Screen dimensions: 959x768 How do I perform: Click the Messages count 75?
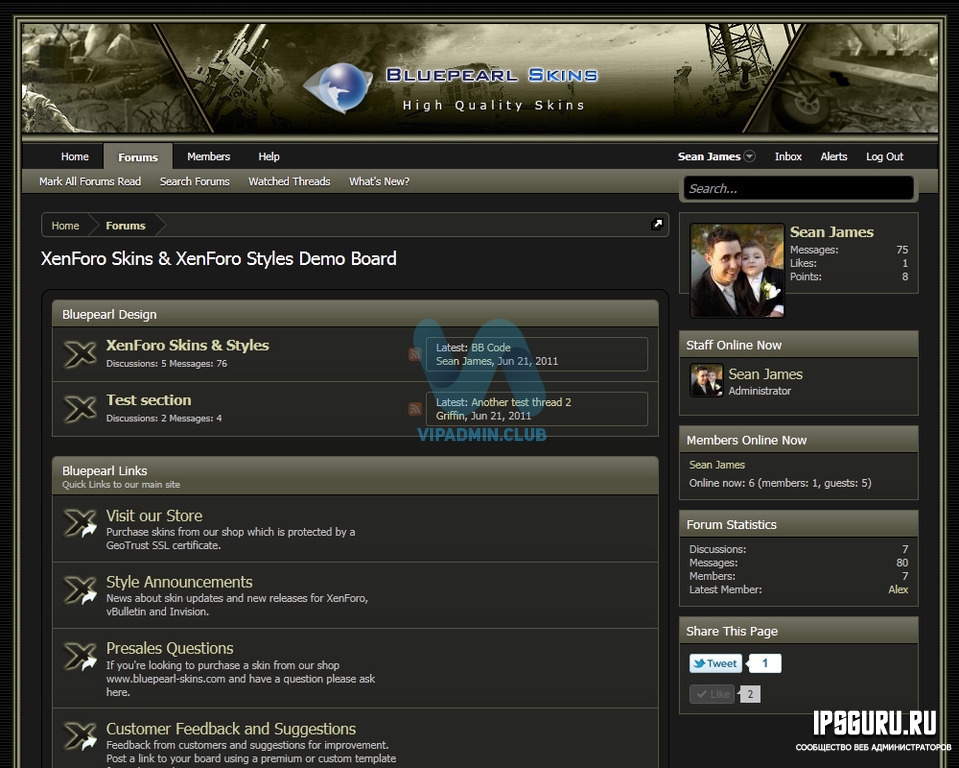pos(902,249)
